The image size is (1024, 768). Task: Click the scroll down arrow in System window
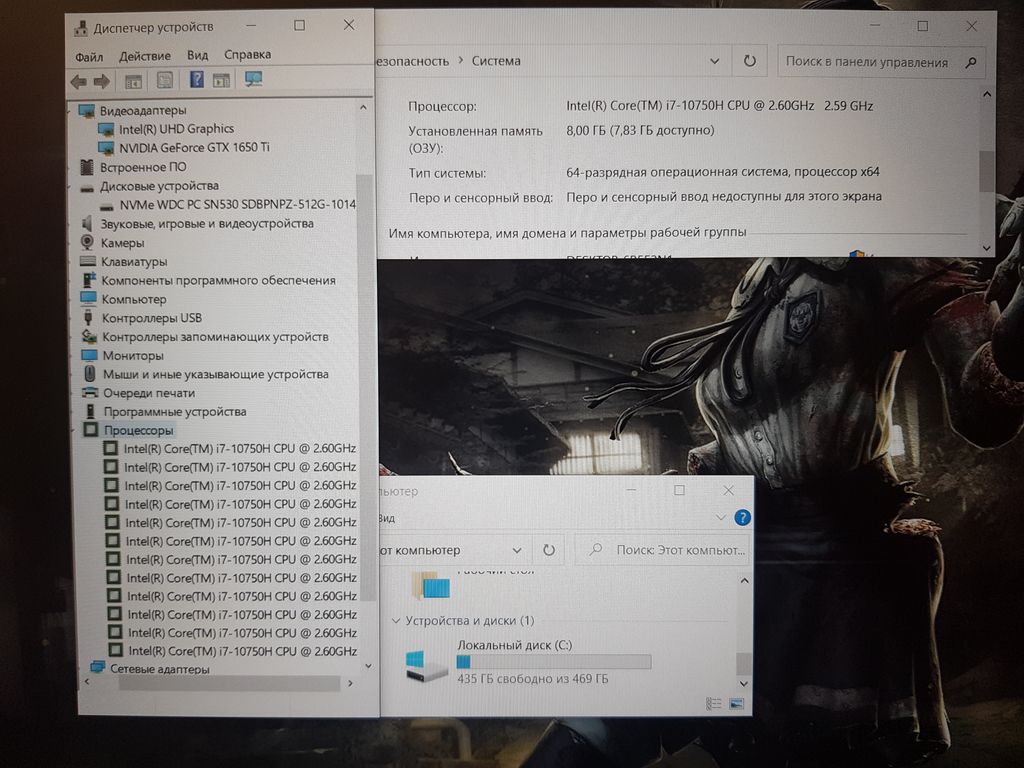(987, 248)
